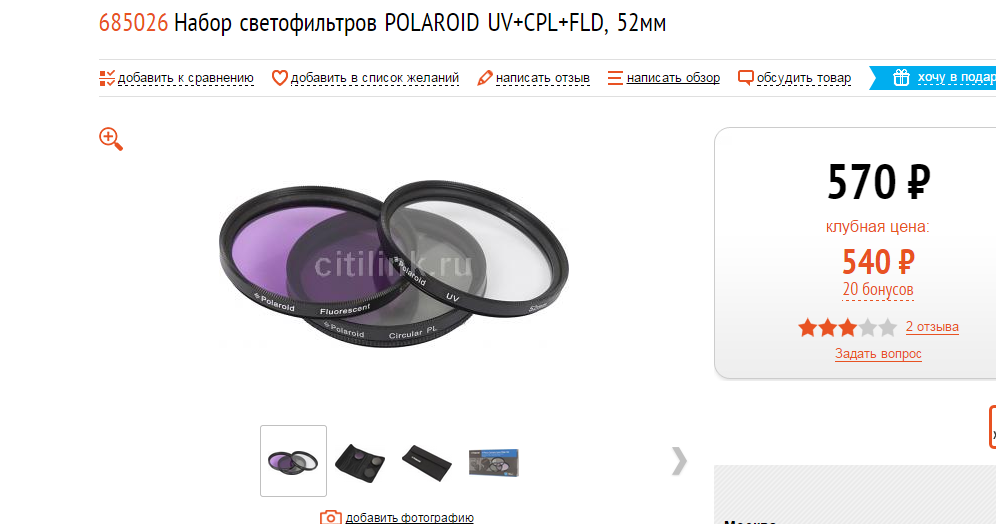Select the product box thumbnail
The height and width of the screenshot is (524, 996).
click(494, 462)
